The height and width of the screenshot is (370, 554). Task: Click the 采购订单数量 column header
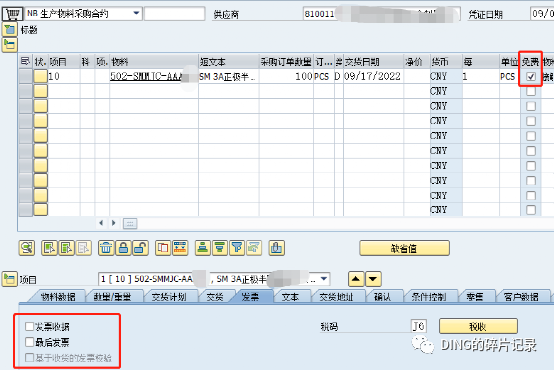tap(286, 62)
